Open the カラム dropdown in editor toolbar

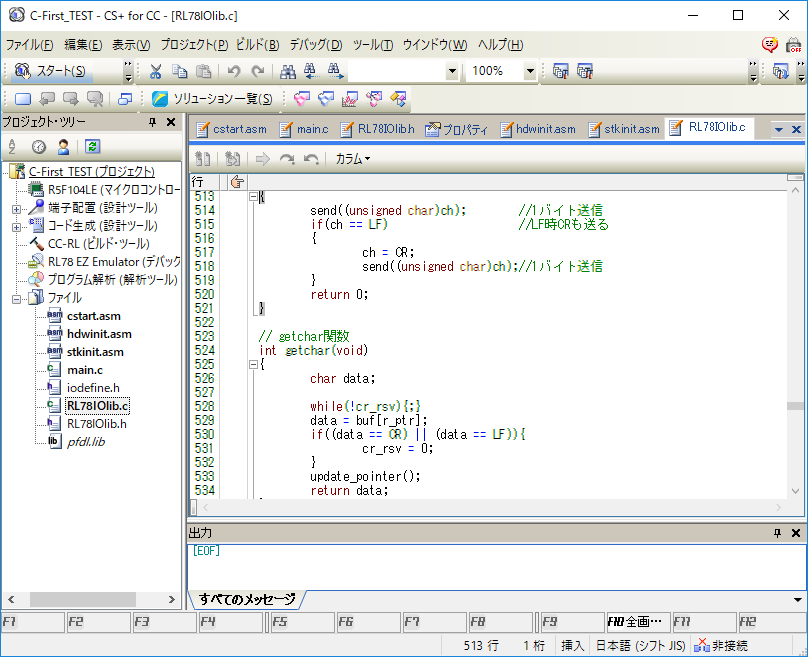tap(352, 159)
